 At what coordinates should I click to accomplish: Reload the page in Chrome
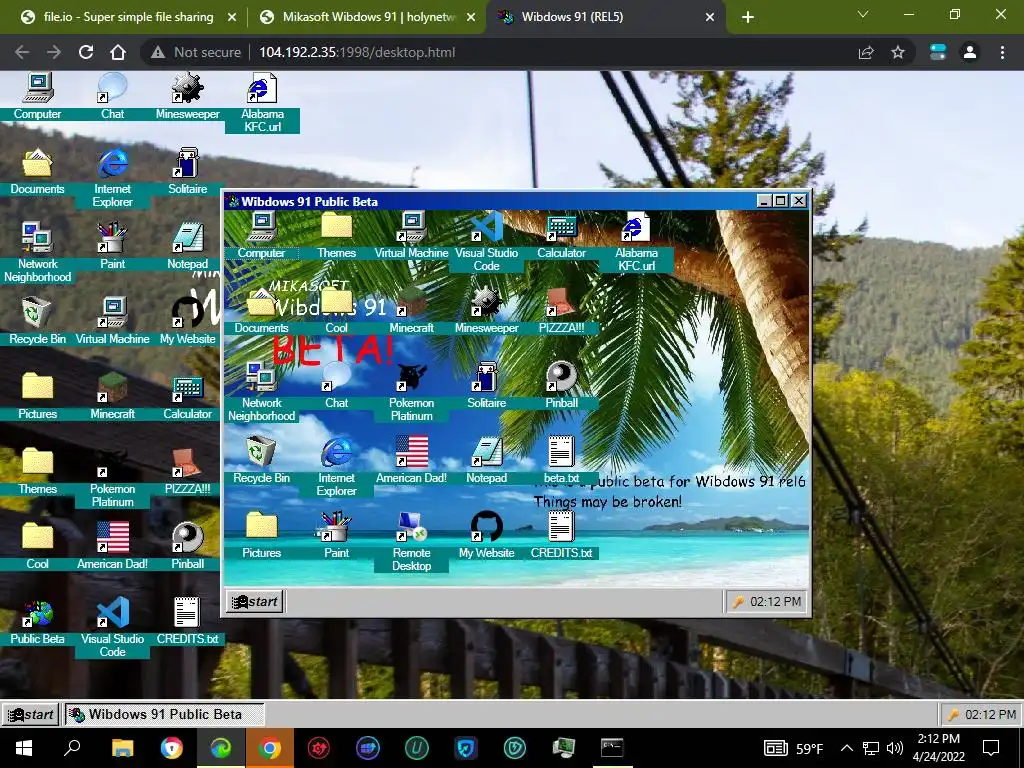86,52
